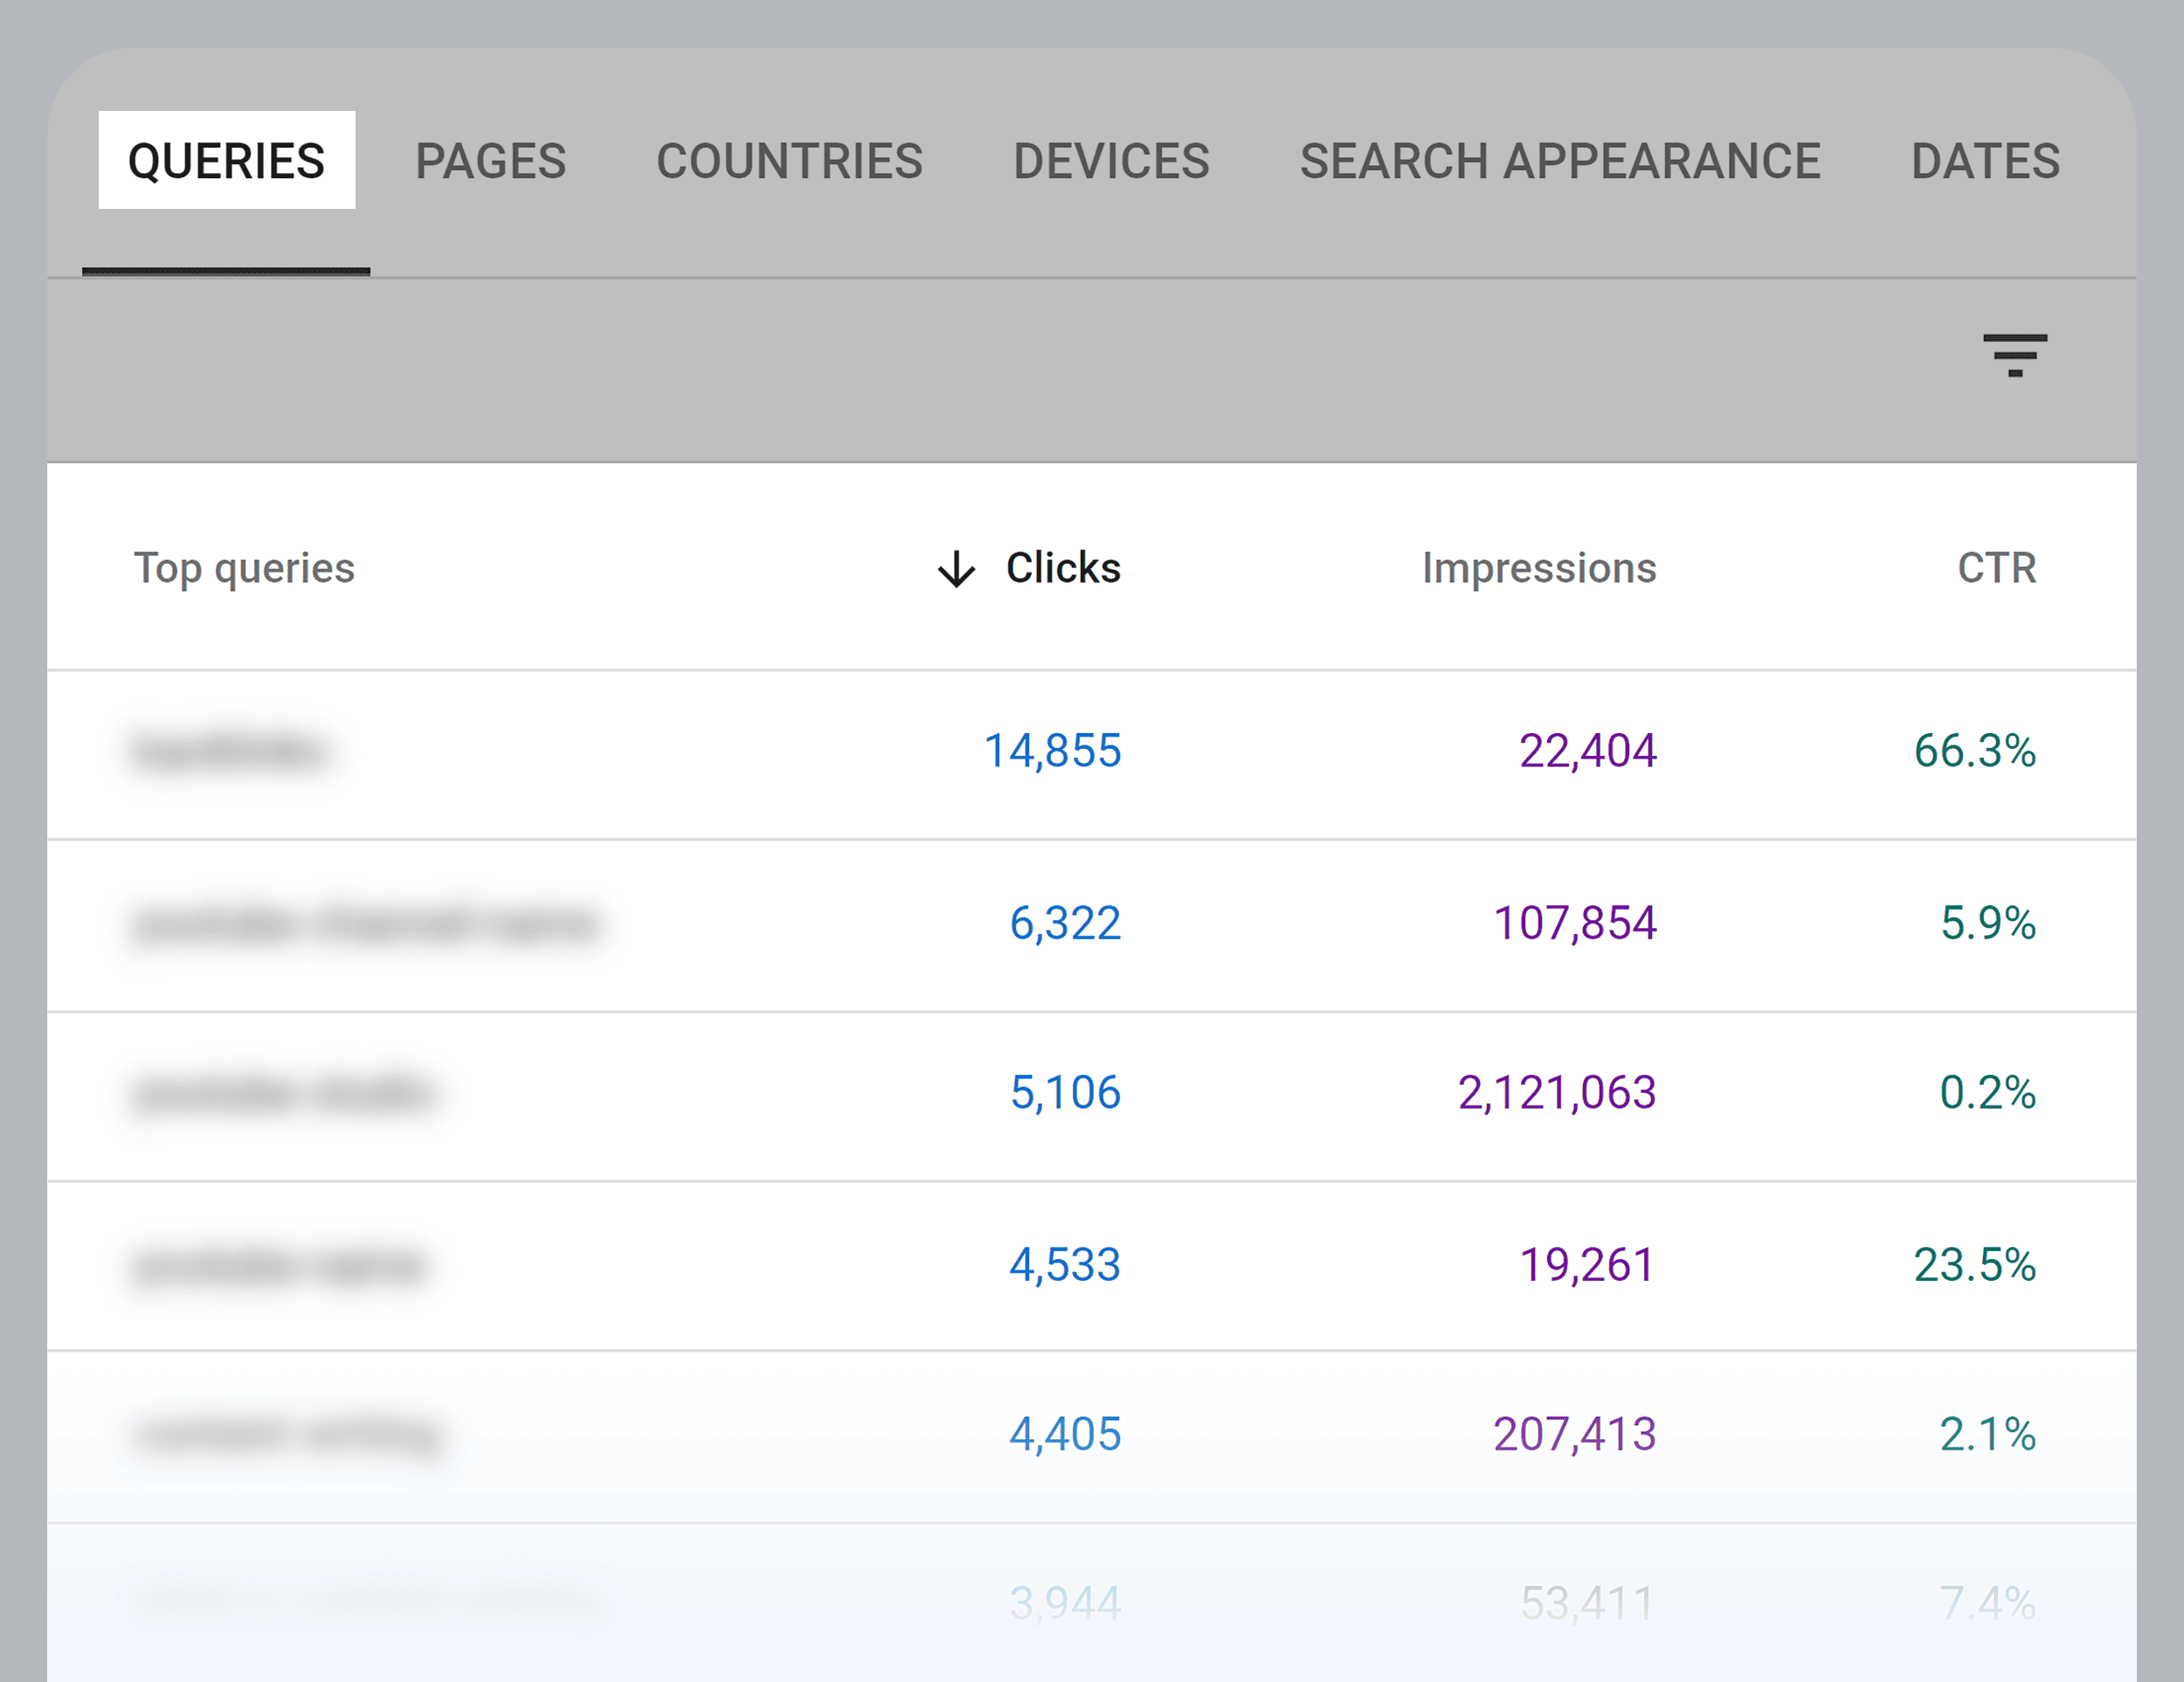
Task: Open the filter options icon
Action: tap(2019, 356)
